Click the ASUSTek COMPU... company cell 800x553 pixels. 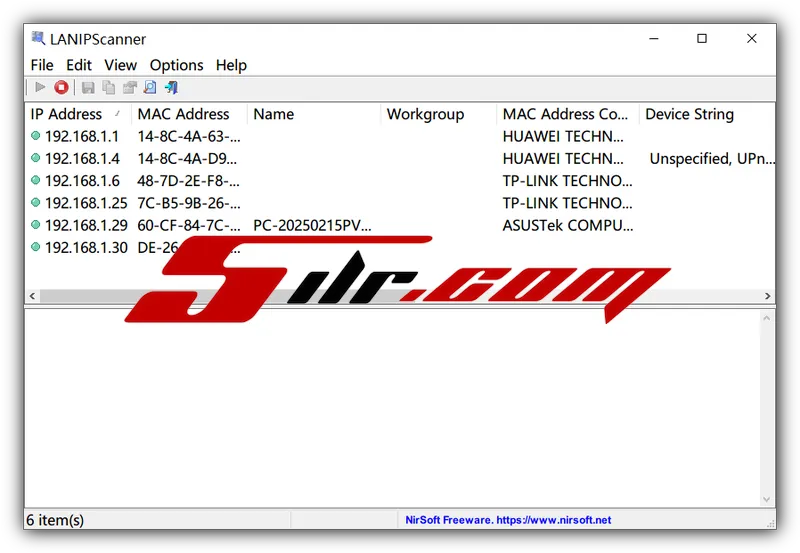(x=568, y=225)
